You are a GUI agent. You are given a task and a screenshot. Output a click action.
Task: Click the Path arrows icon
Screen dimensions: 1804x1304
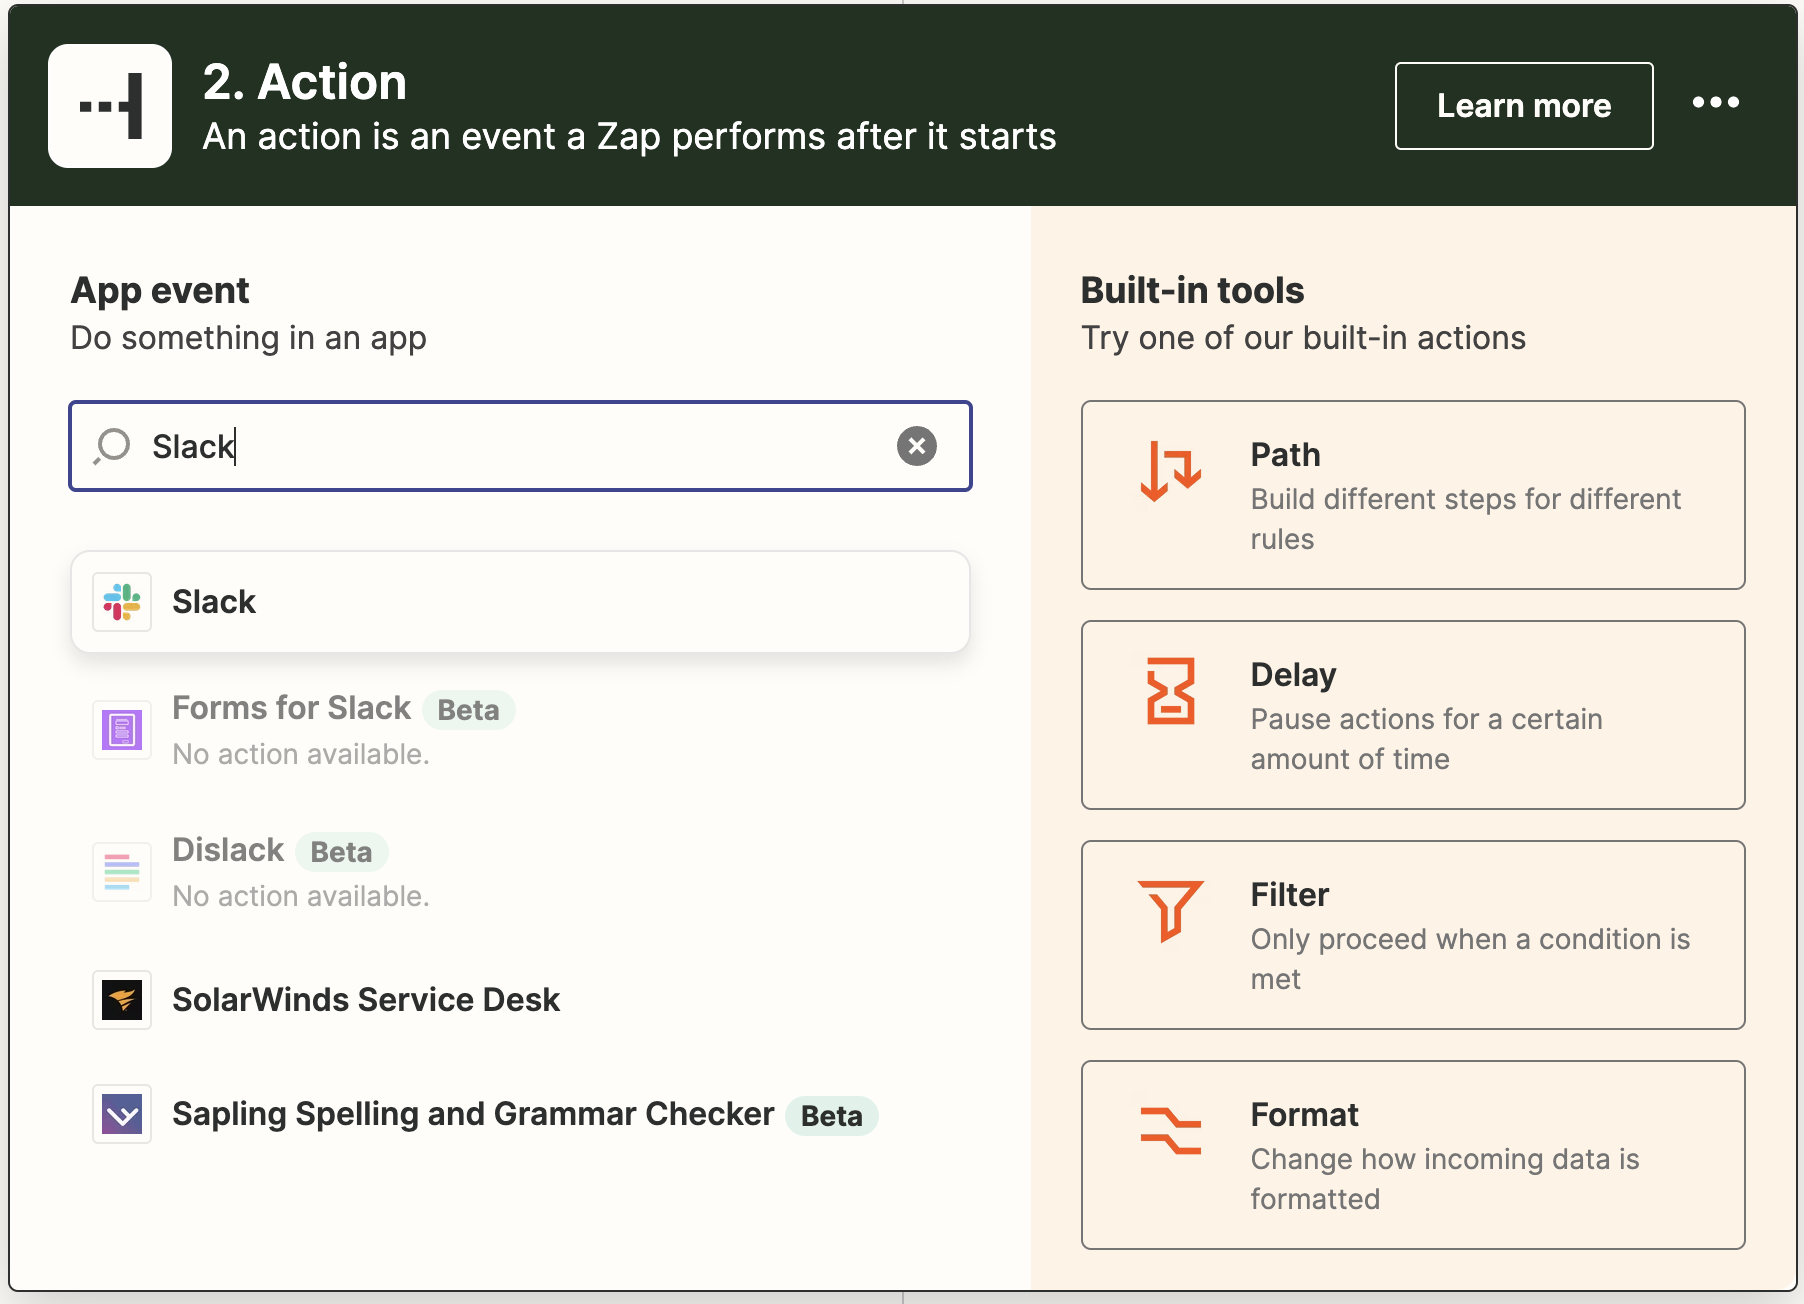[x=1170, y=470]
